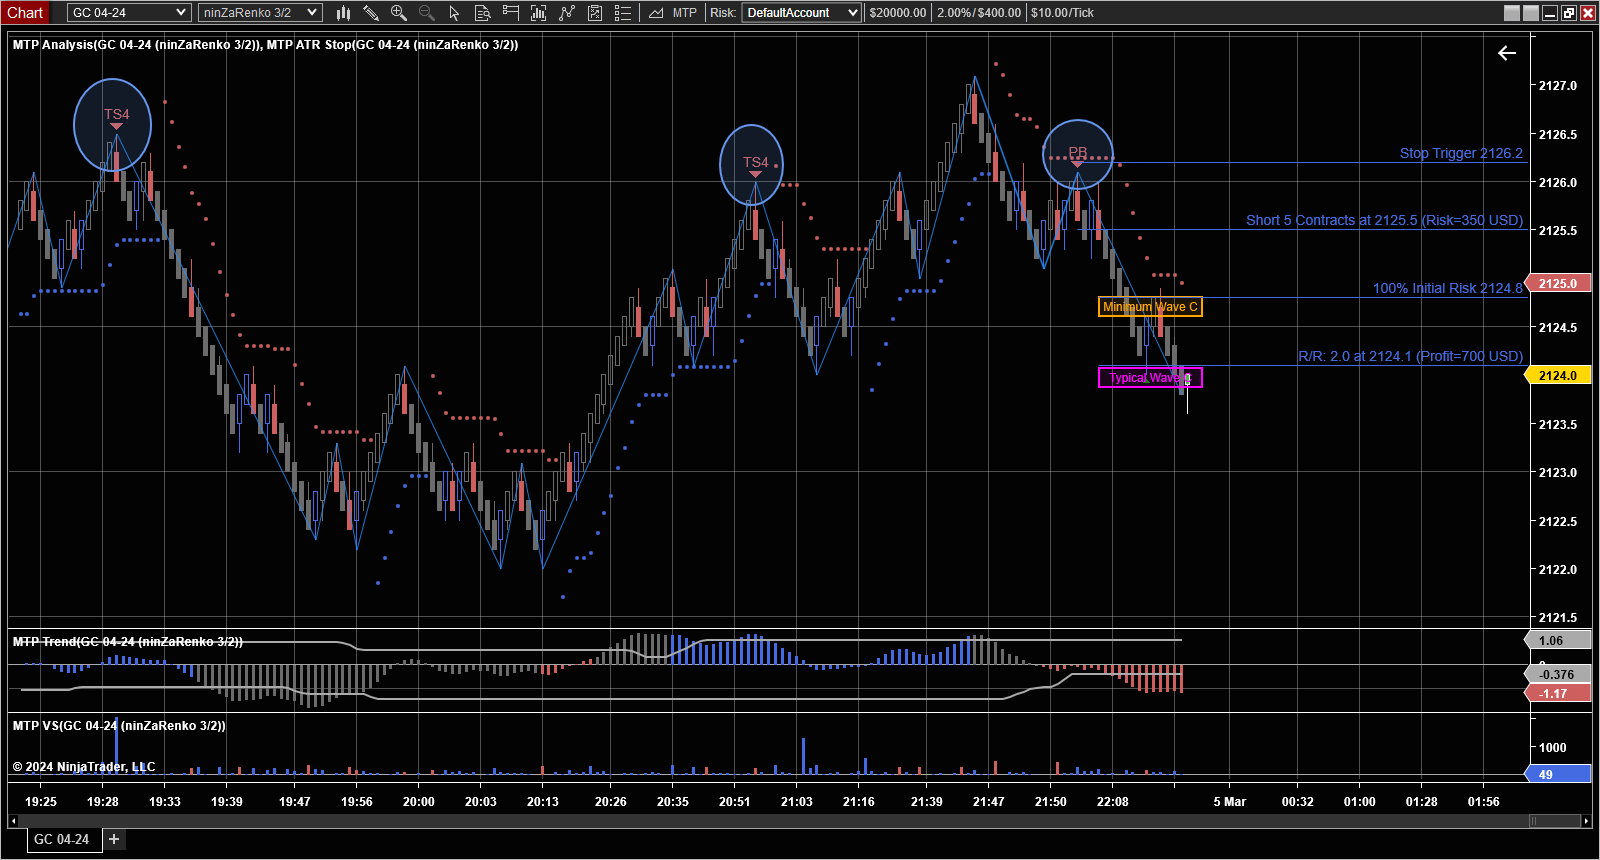The image size is (1600, 860).
Task: Click the zoom in magnifier icon
Action: [x=399, y=13]
